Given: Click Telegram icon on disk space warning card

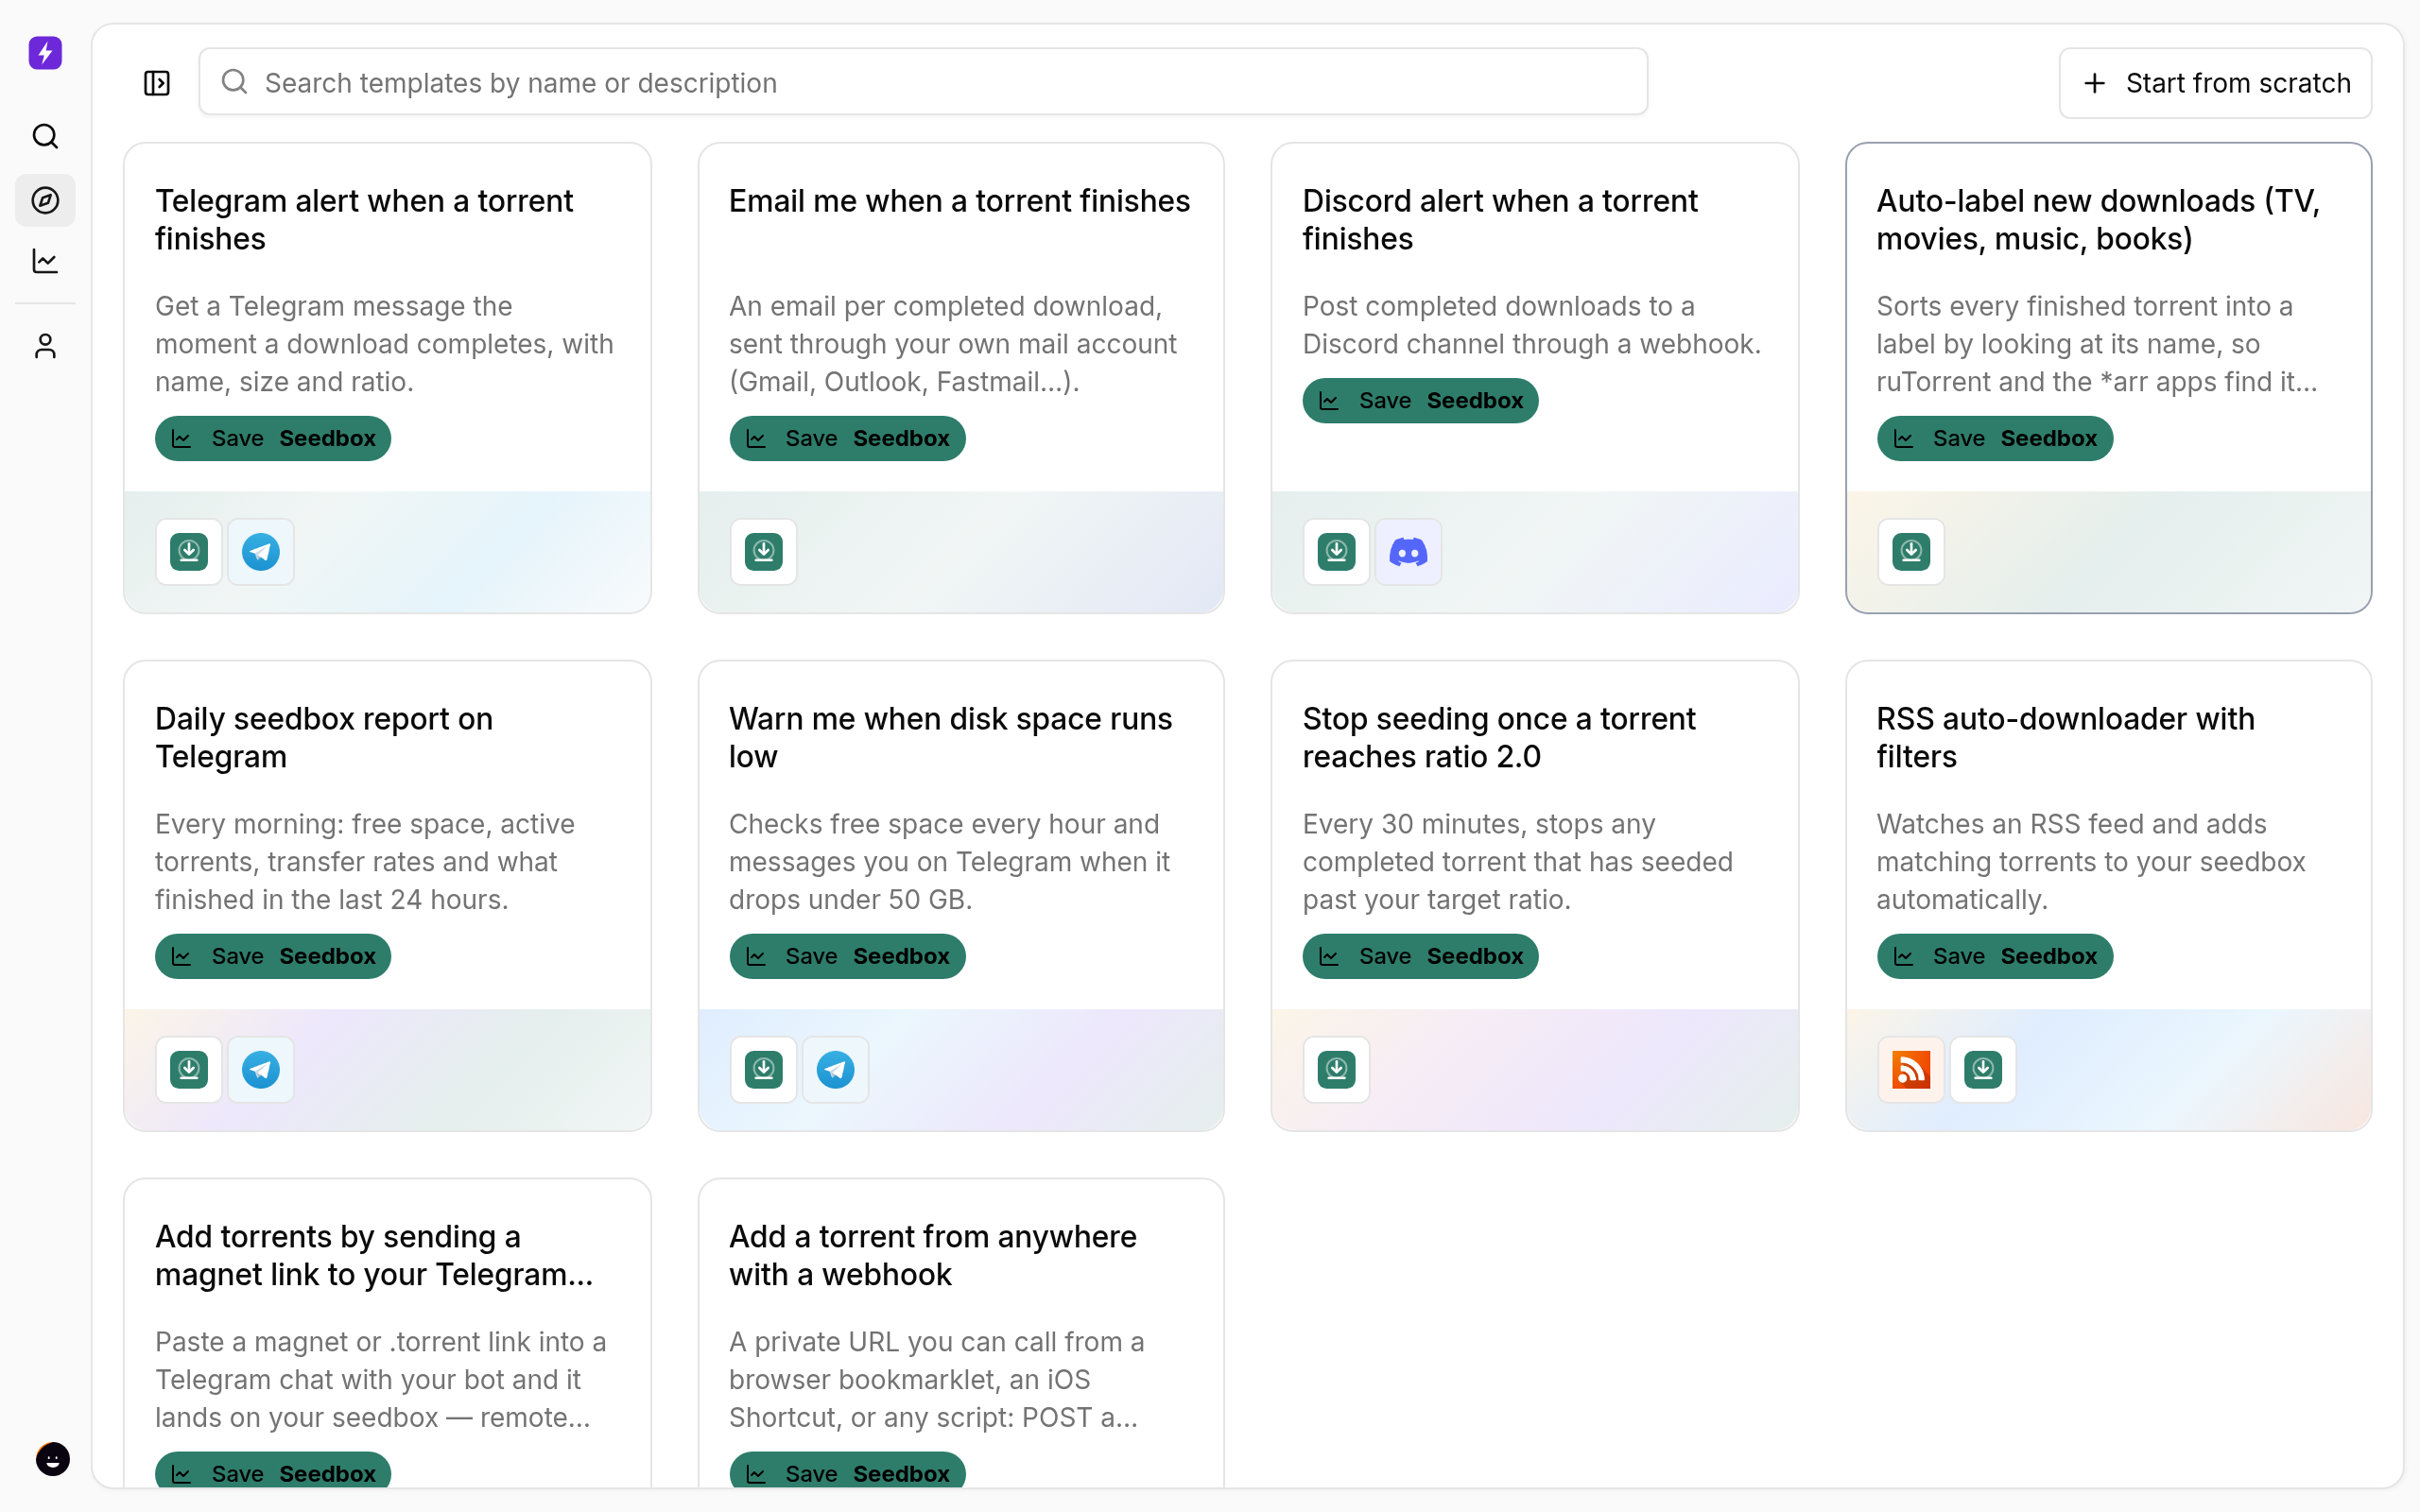Looking at the screenshot, I should 835,1070.
